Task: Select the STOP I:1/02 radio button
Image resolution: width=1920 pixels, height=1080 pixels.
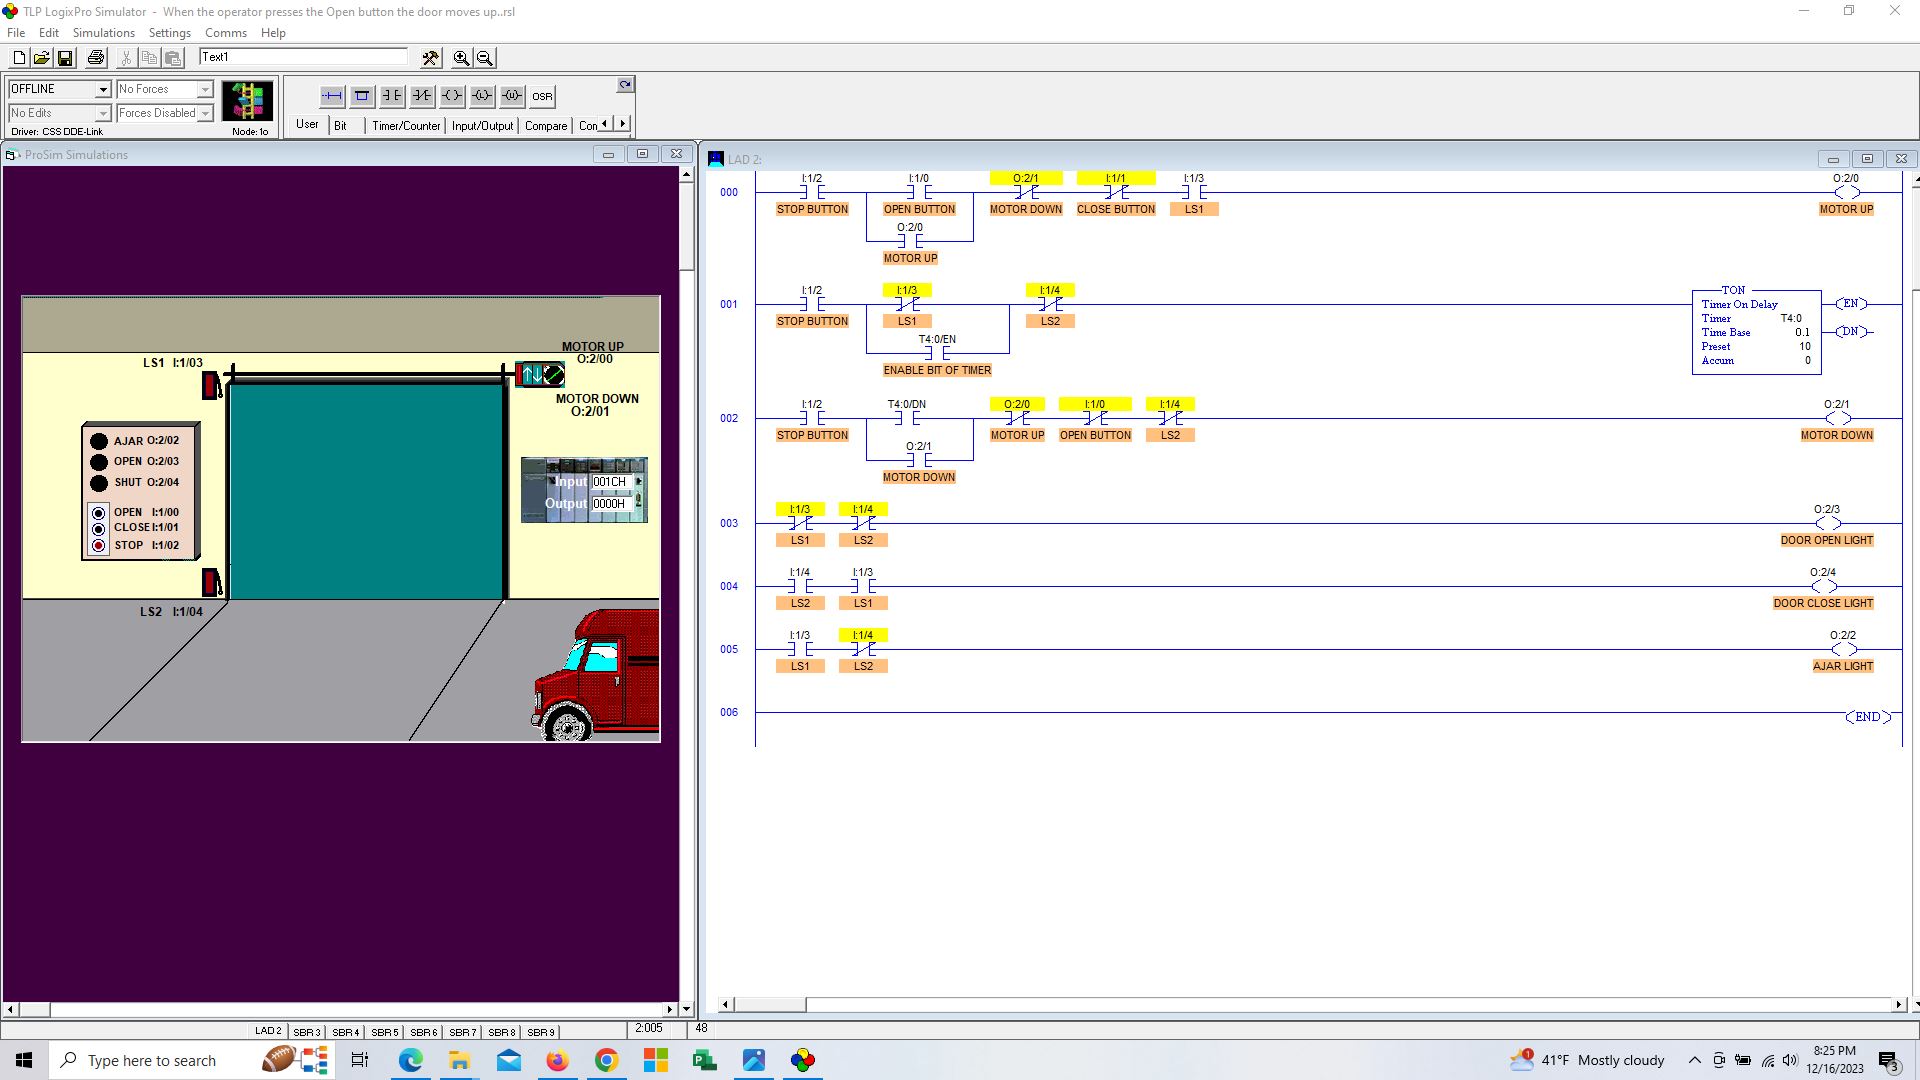Action: coord(98,545)
